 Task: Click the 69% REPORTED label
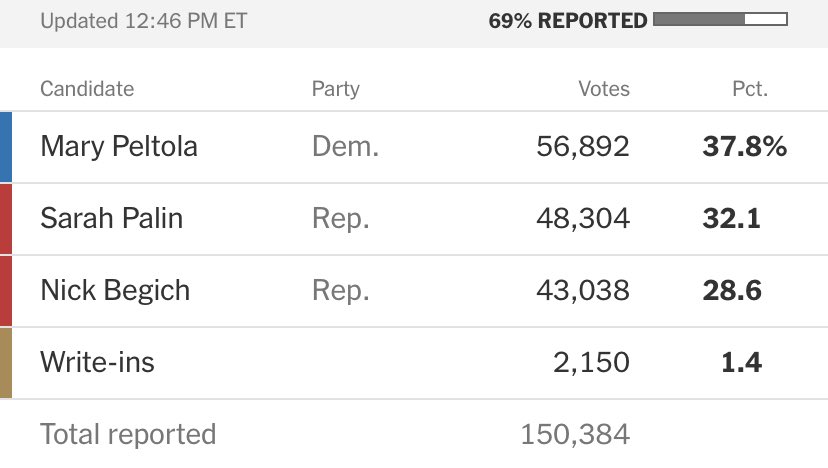click(568, 21)
